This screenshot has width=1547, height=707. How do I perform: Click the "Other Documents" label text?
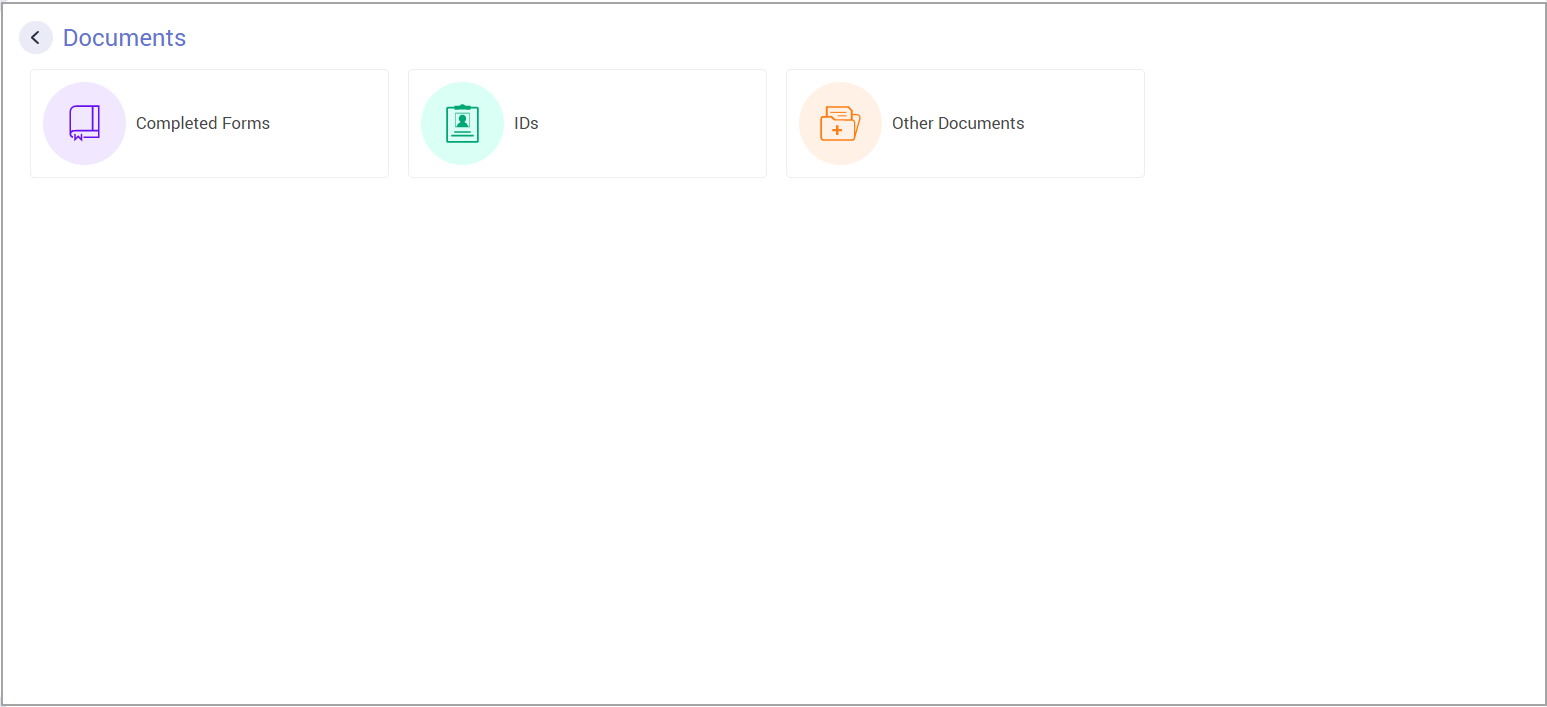958,124
